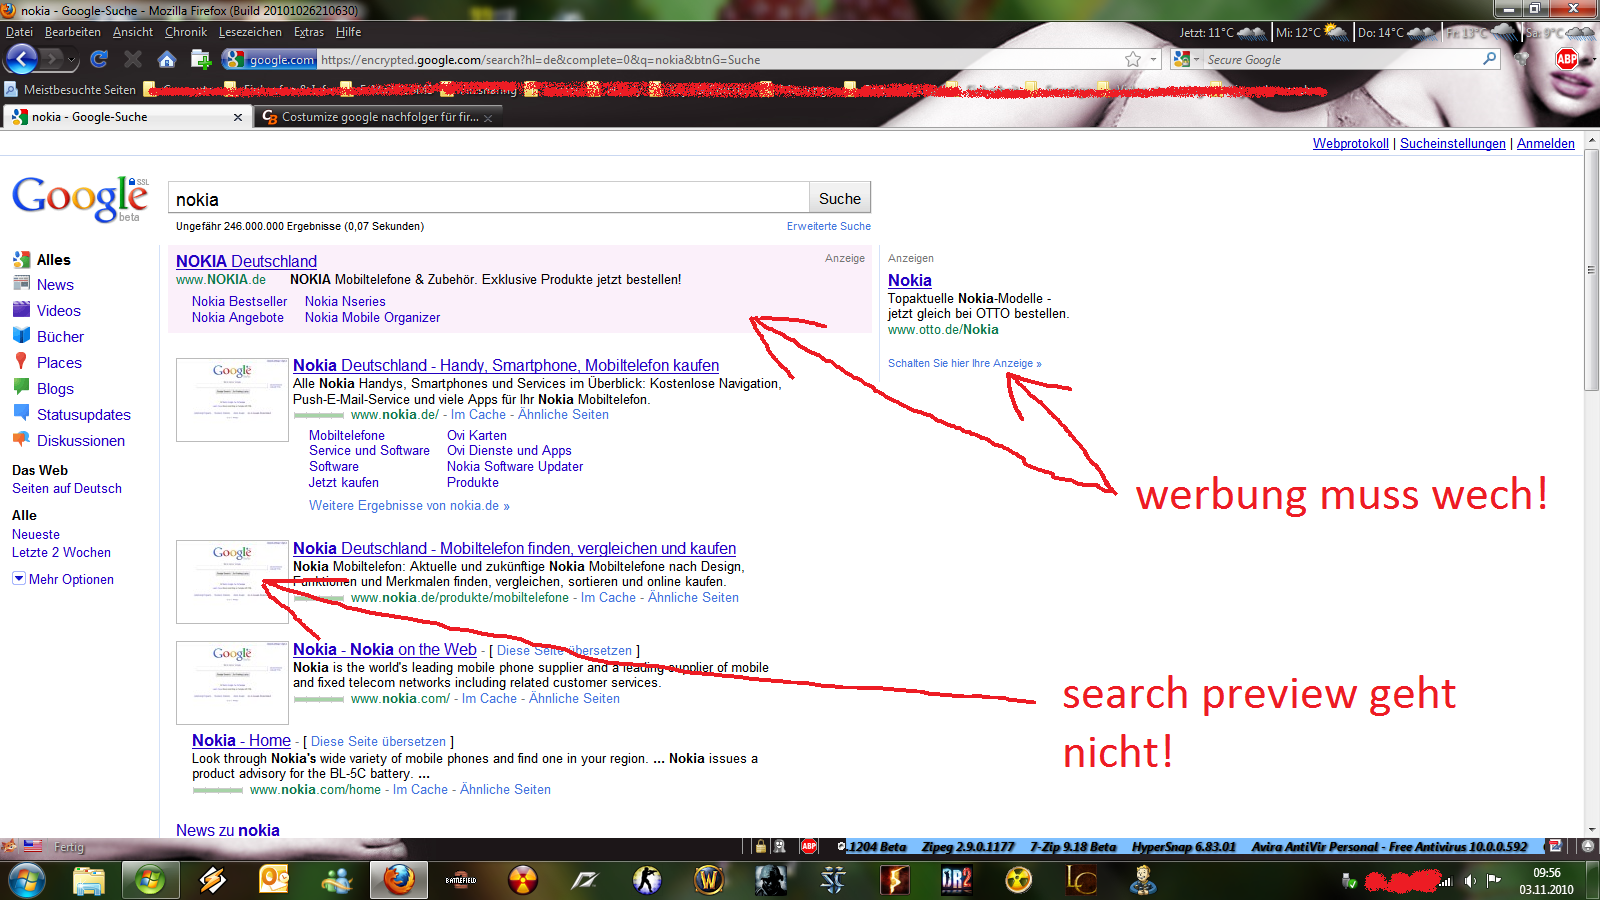Open Meistbesuchte Seiten bookmarks folder
This screenshot has width=1600, height=900.
coord(70,90)
